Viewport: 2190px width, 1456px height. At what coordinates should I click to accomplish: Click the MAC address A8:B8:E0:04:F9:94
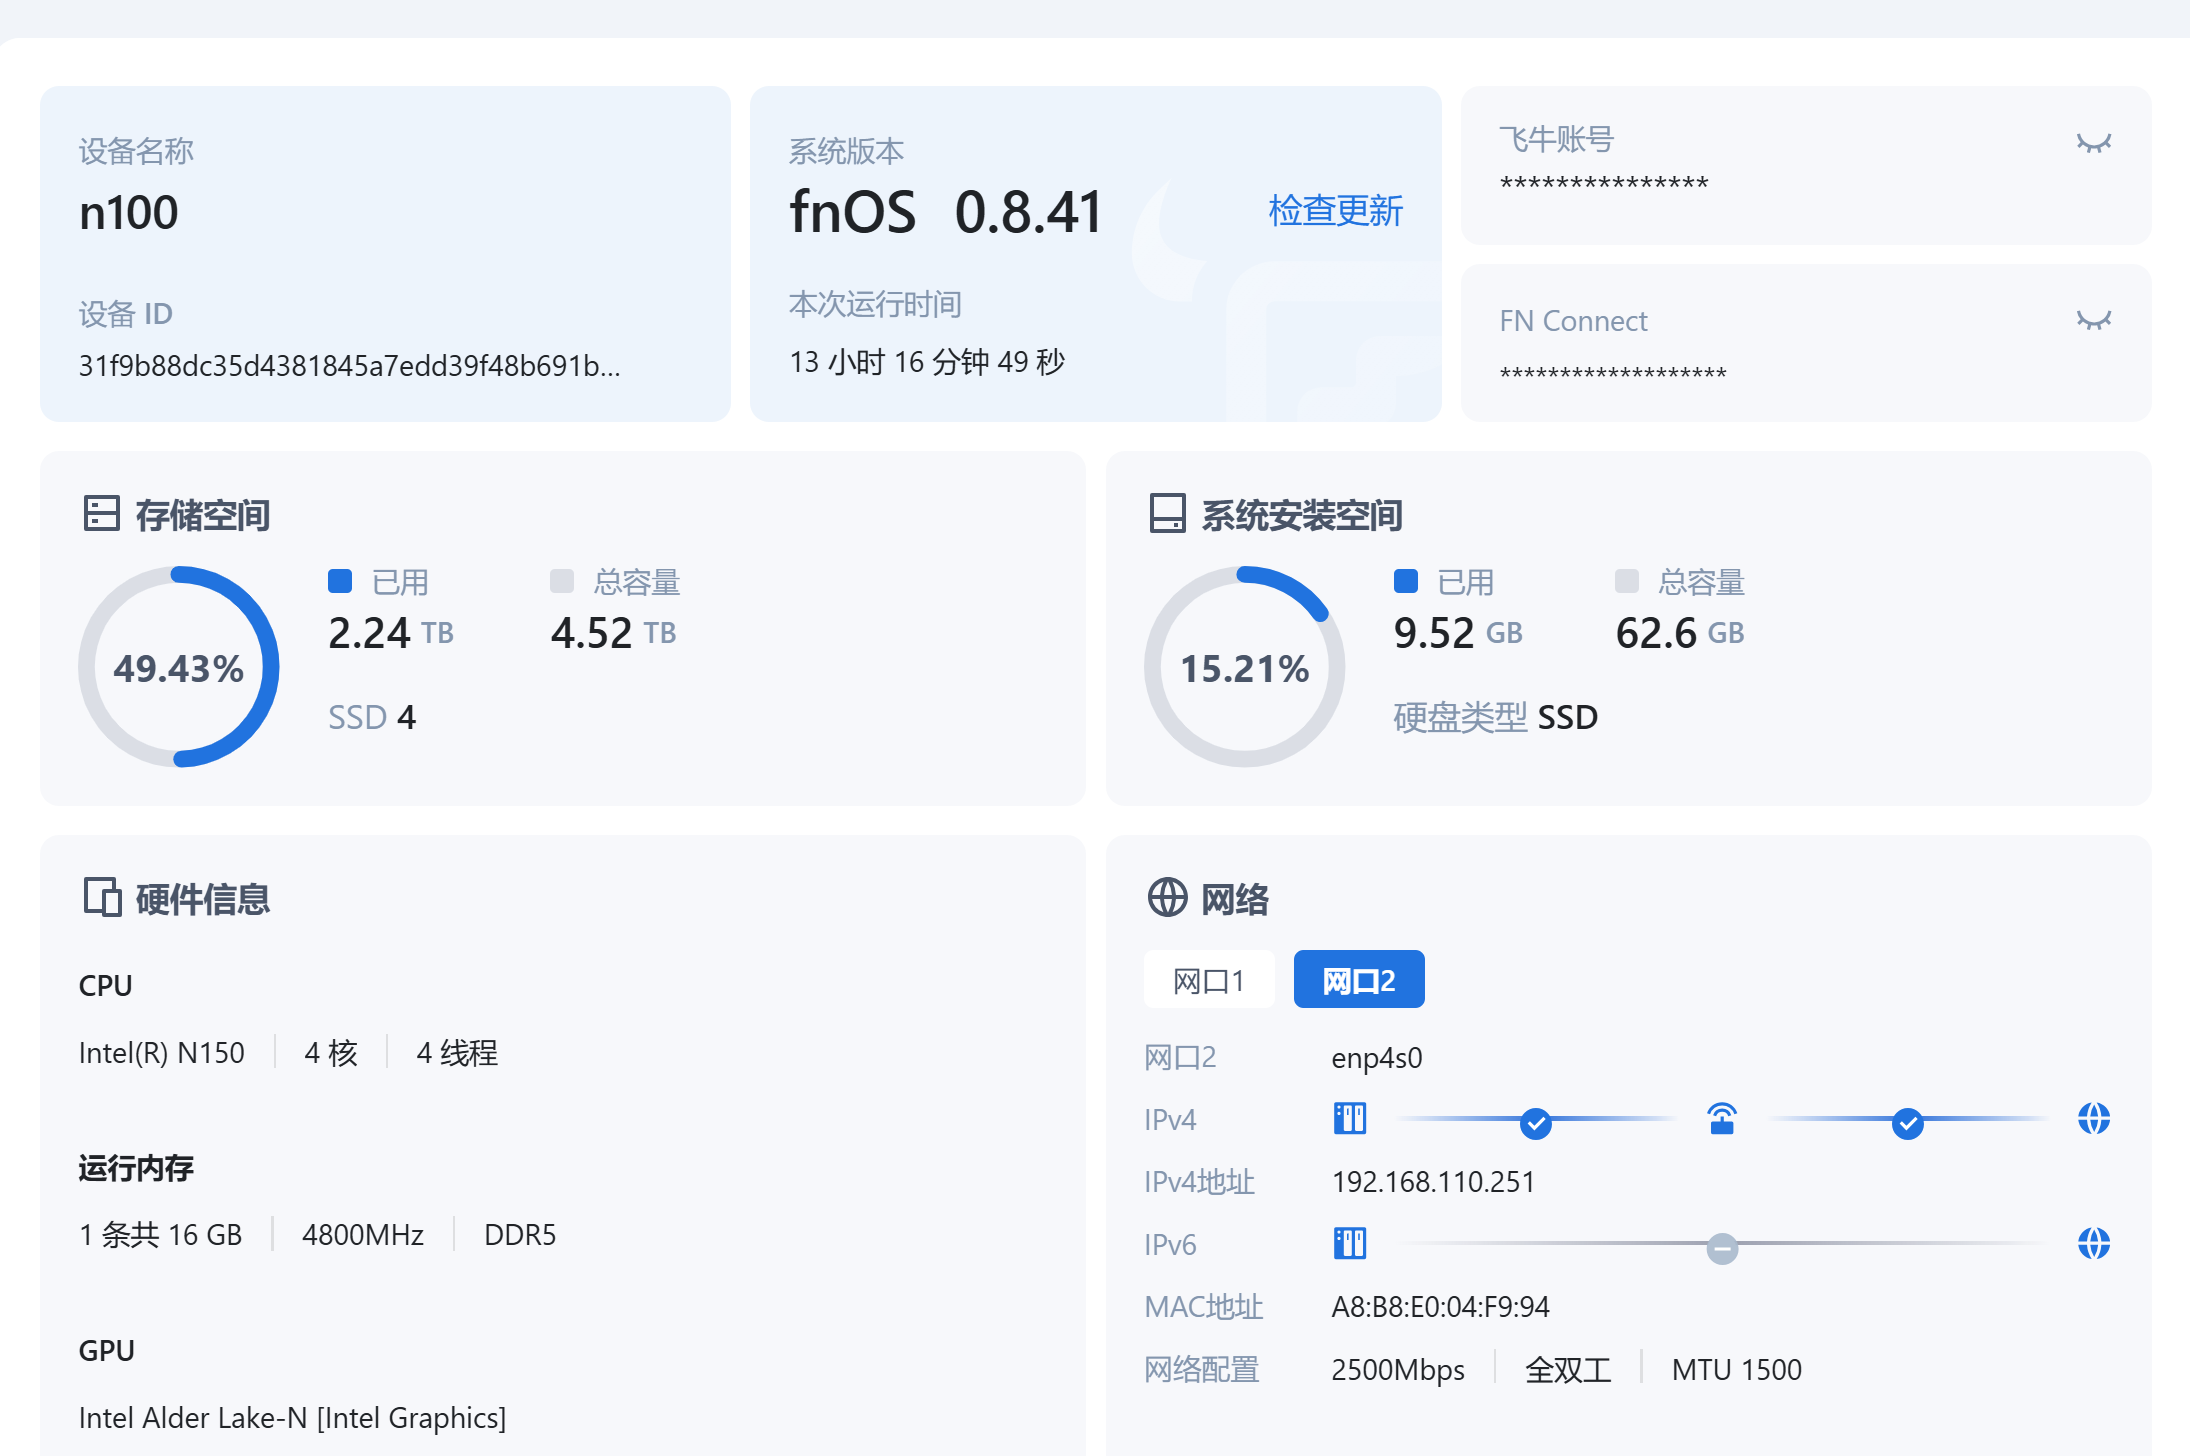click(x=1441, y=1307)
